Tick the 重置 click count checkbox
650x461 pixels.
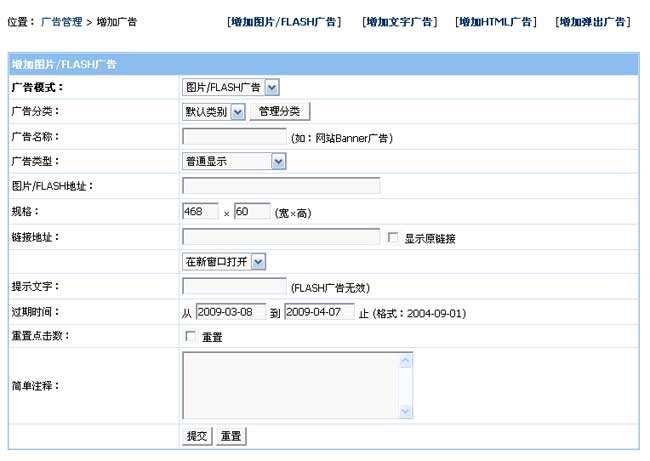point(190,337)
